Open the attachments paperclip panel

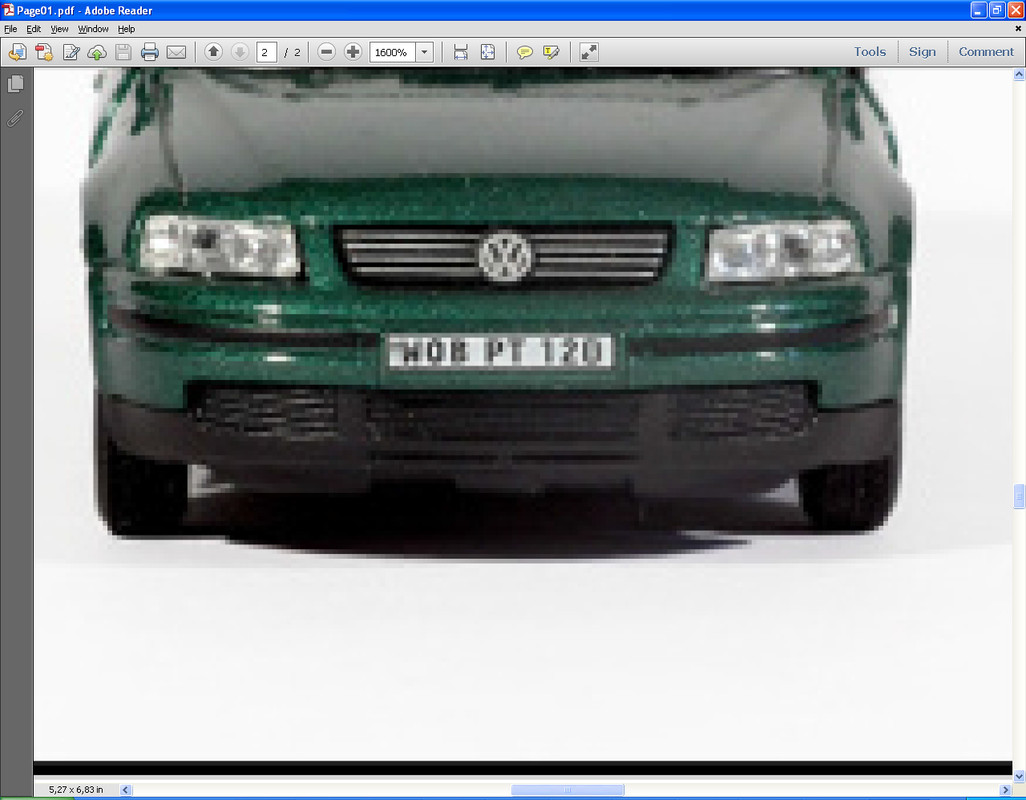tap(16, 118)
